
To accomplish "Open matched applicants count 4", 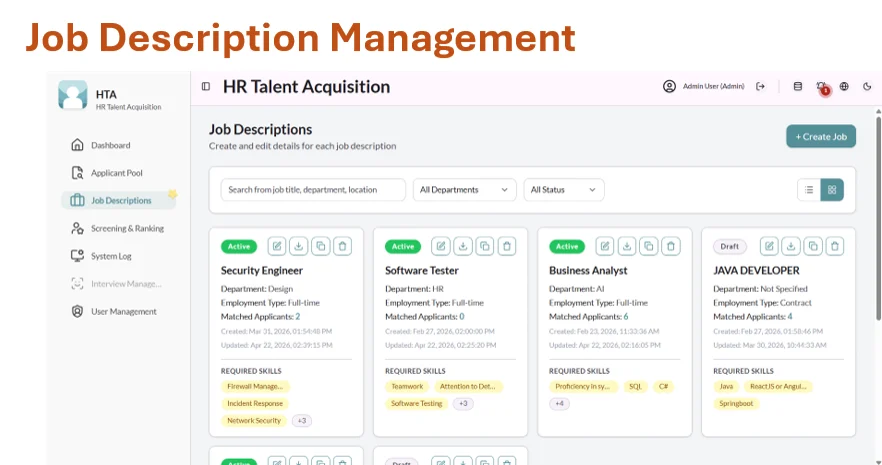I will click(x=790, y=317).
